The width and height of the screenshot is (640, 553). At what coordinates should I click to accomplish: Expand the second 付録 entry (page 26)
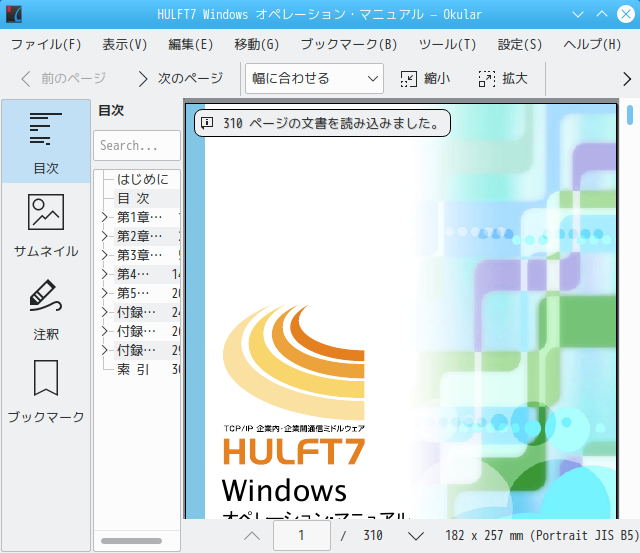[104, 331]
